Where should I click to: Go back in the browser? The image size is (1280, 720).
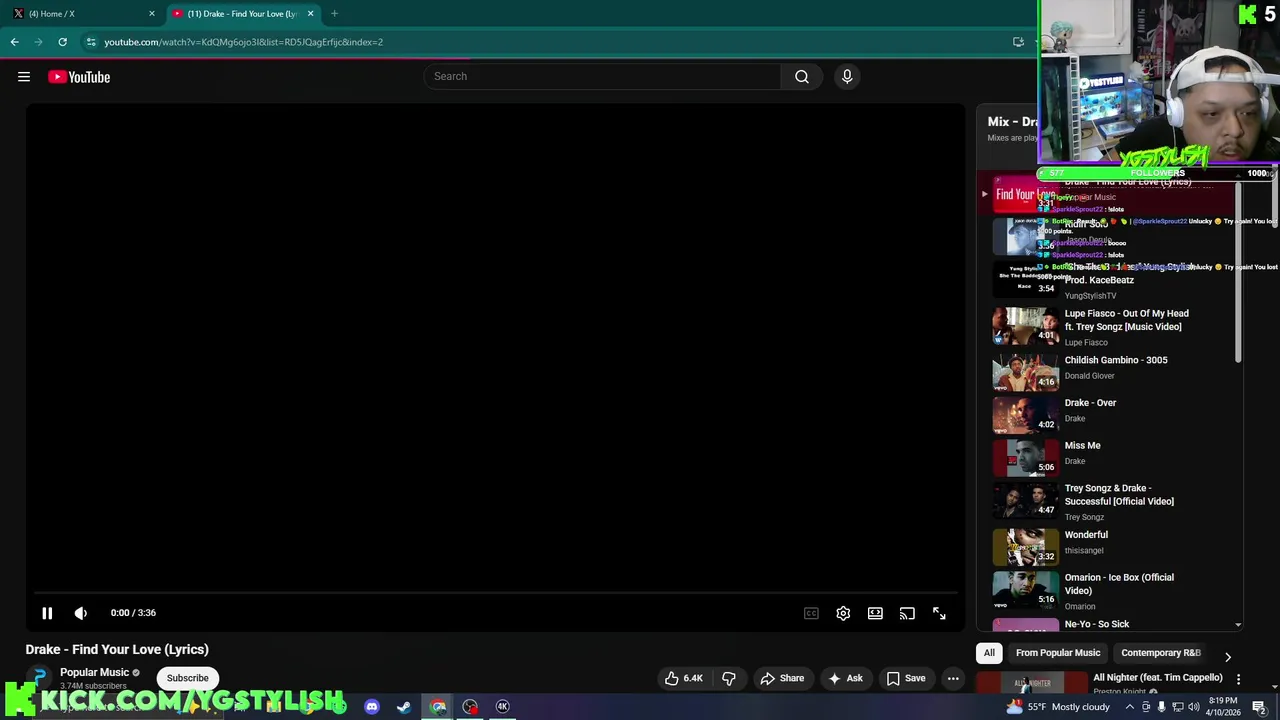click(x=14, y=42)
